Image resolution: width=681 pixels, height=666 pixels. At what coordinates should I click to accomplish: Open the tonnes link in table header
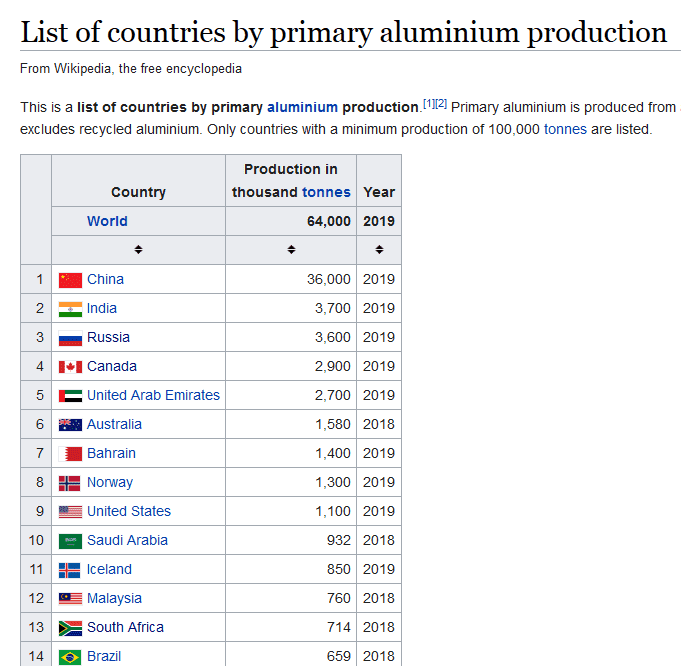[326, 192]
